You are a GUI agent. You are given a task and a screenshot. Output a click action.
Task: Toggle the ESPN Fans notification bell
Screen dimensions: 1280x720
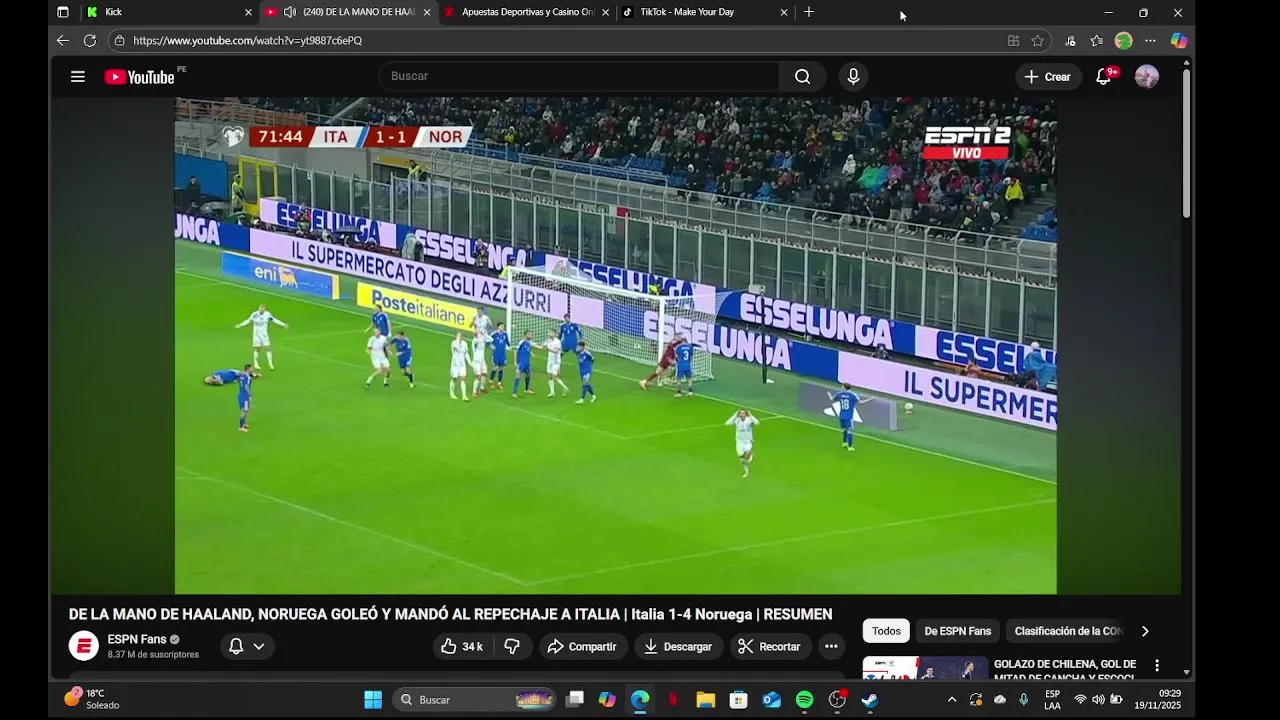[x=236, y=647]
